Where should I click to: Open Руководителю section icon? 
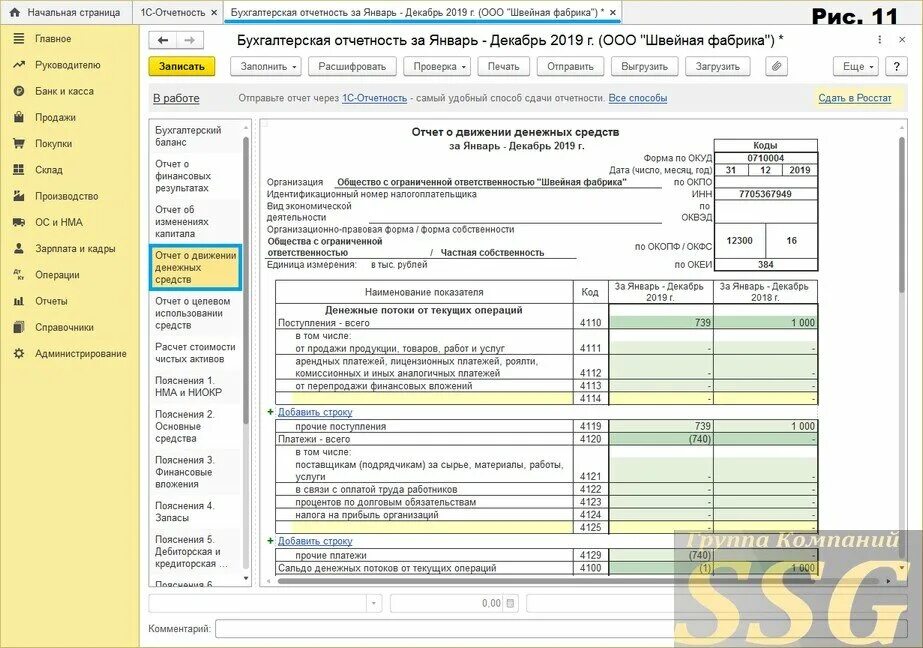tap(19, 65)
